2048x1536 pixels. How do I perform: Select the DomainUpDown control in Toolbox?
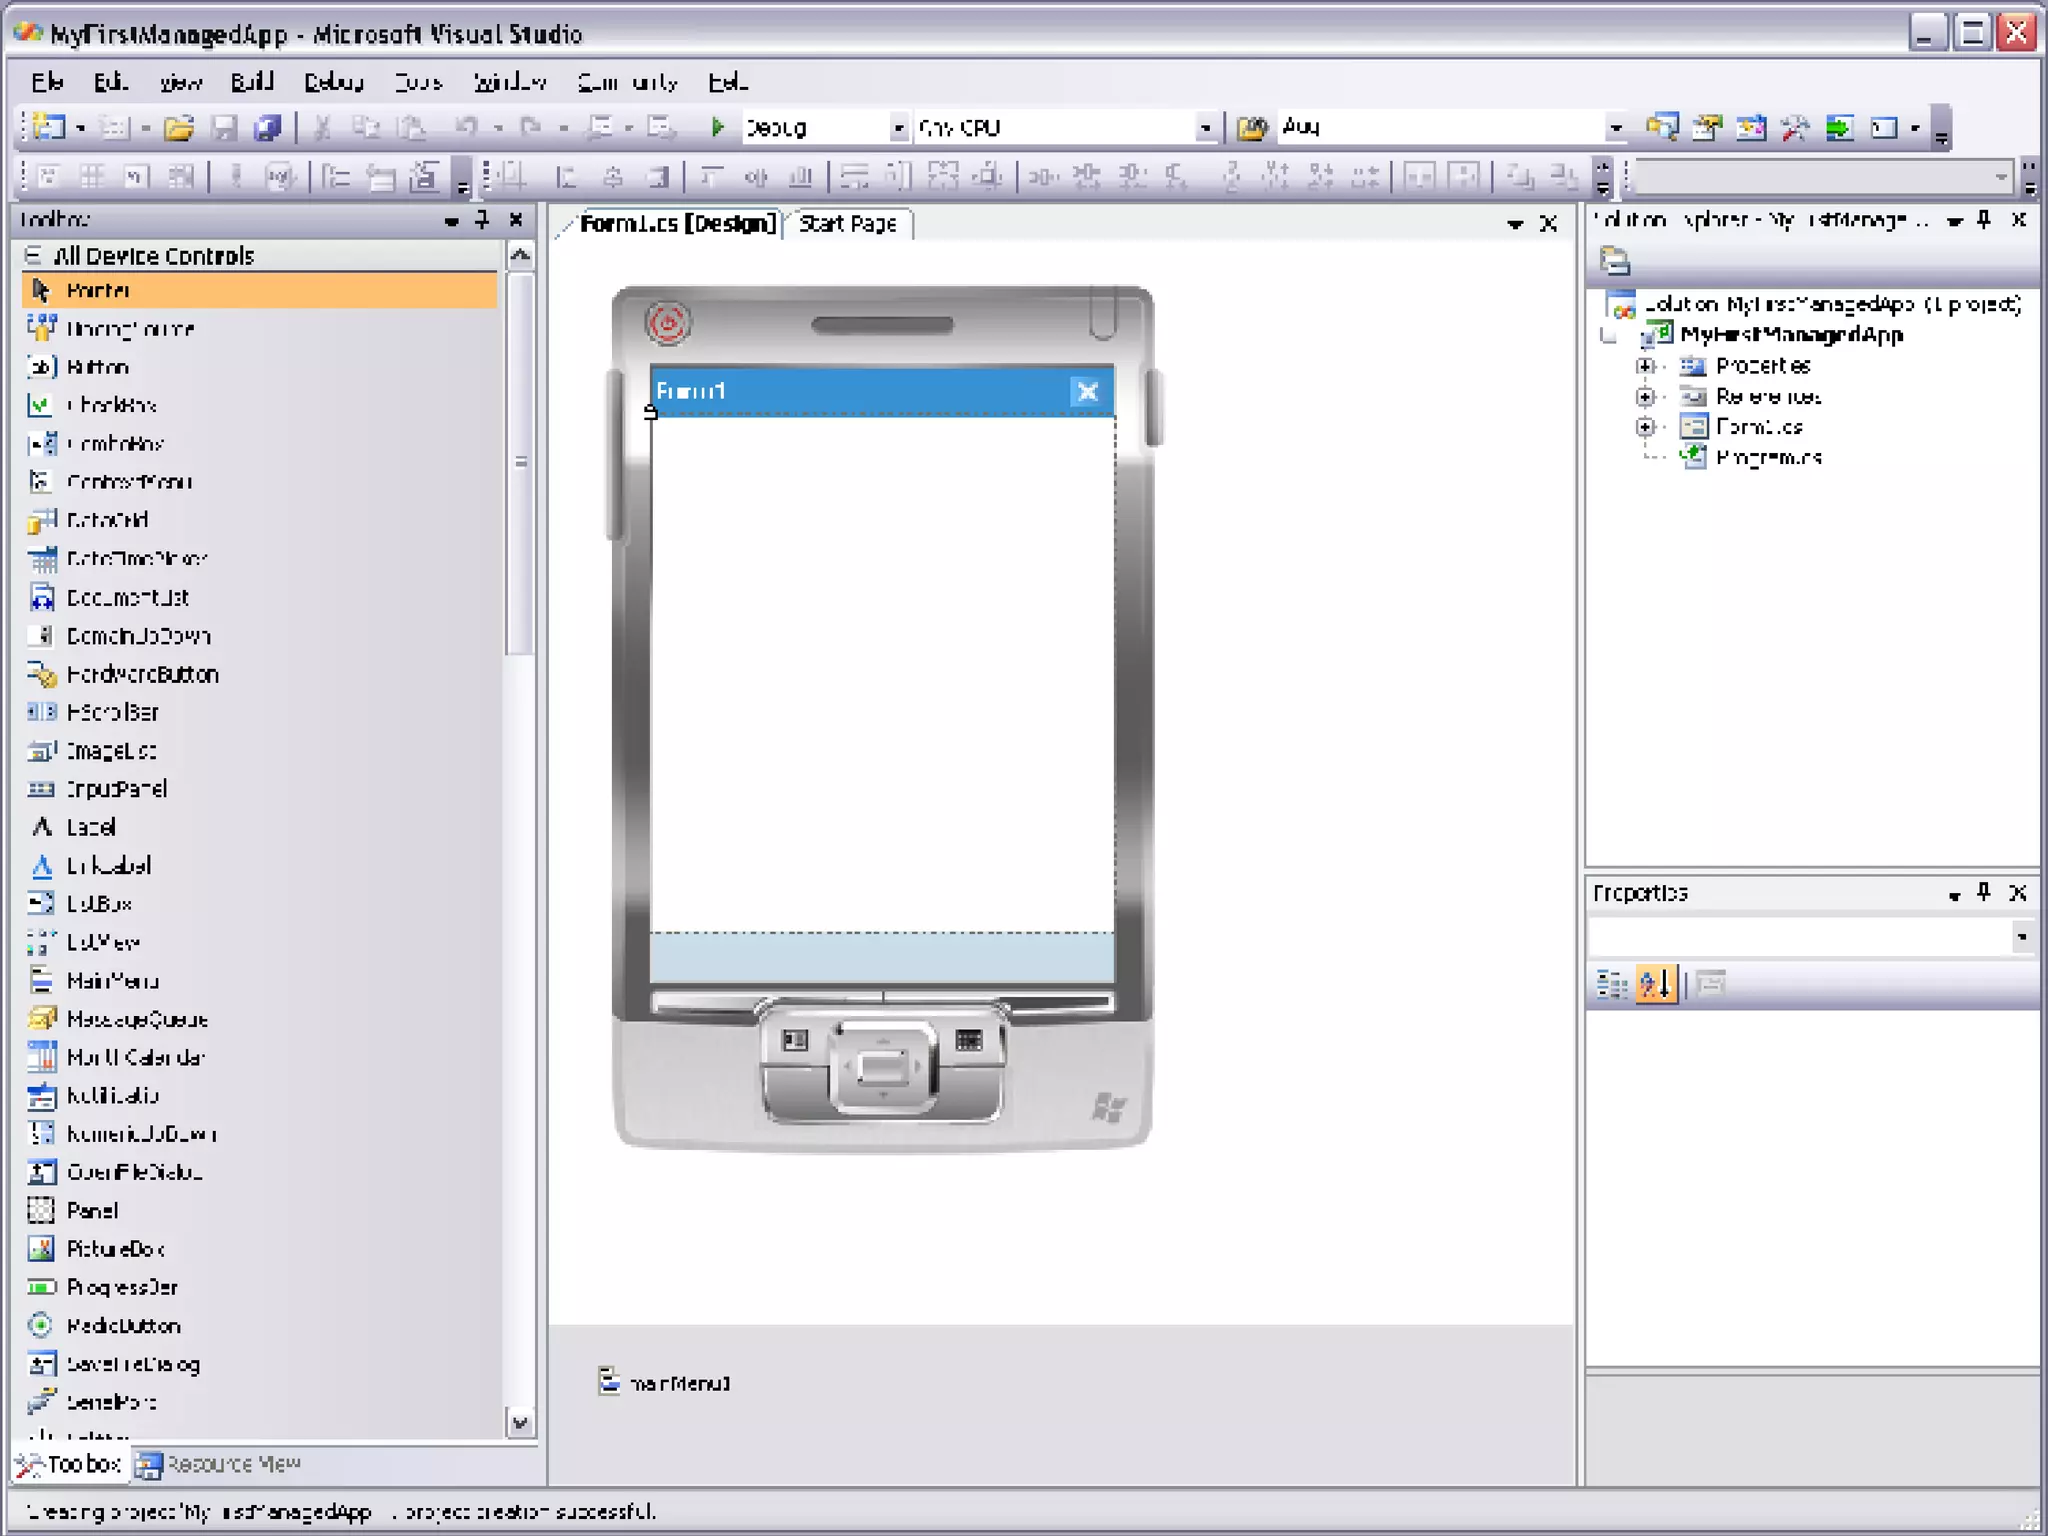pyautogui.click(x=259, y=635)
